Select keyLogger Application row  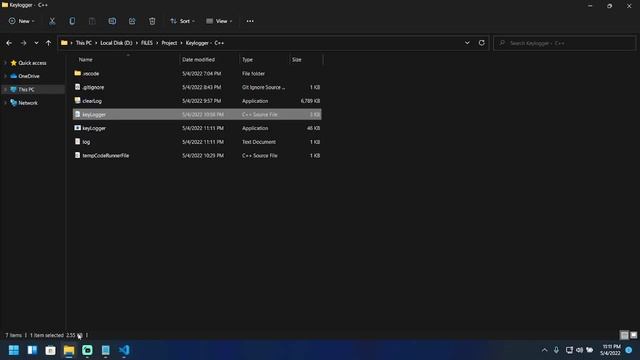point(197,128)
